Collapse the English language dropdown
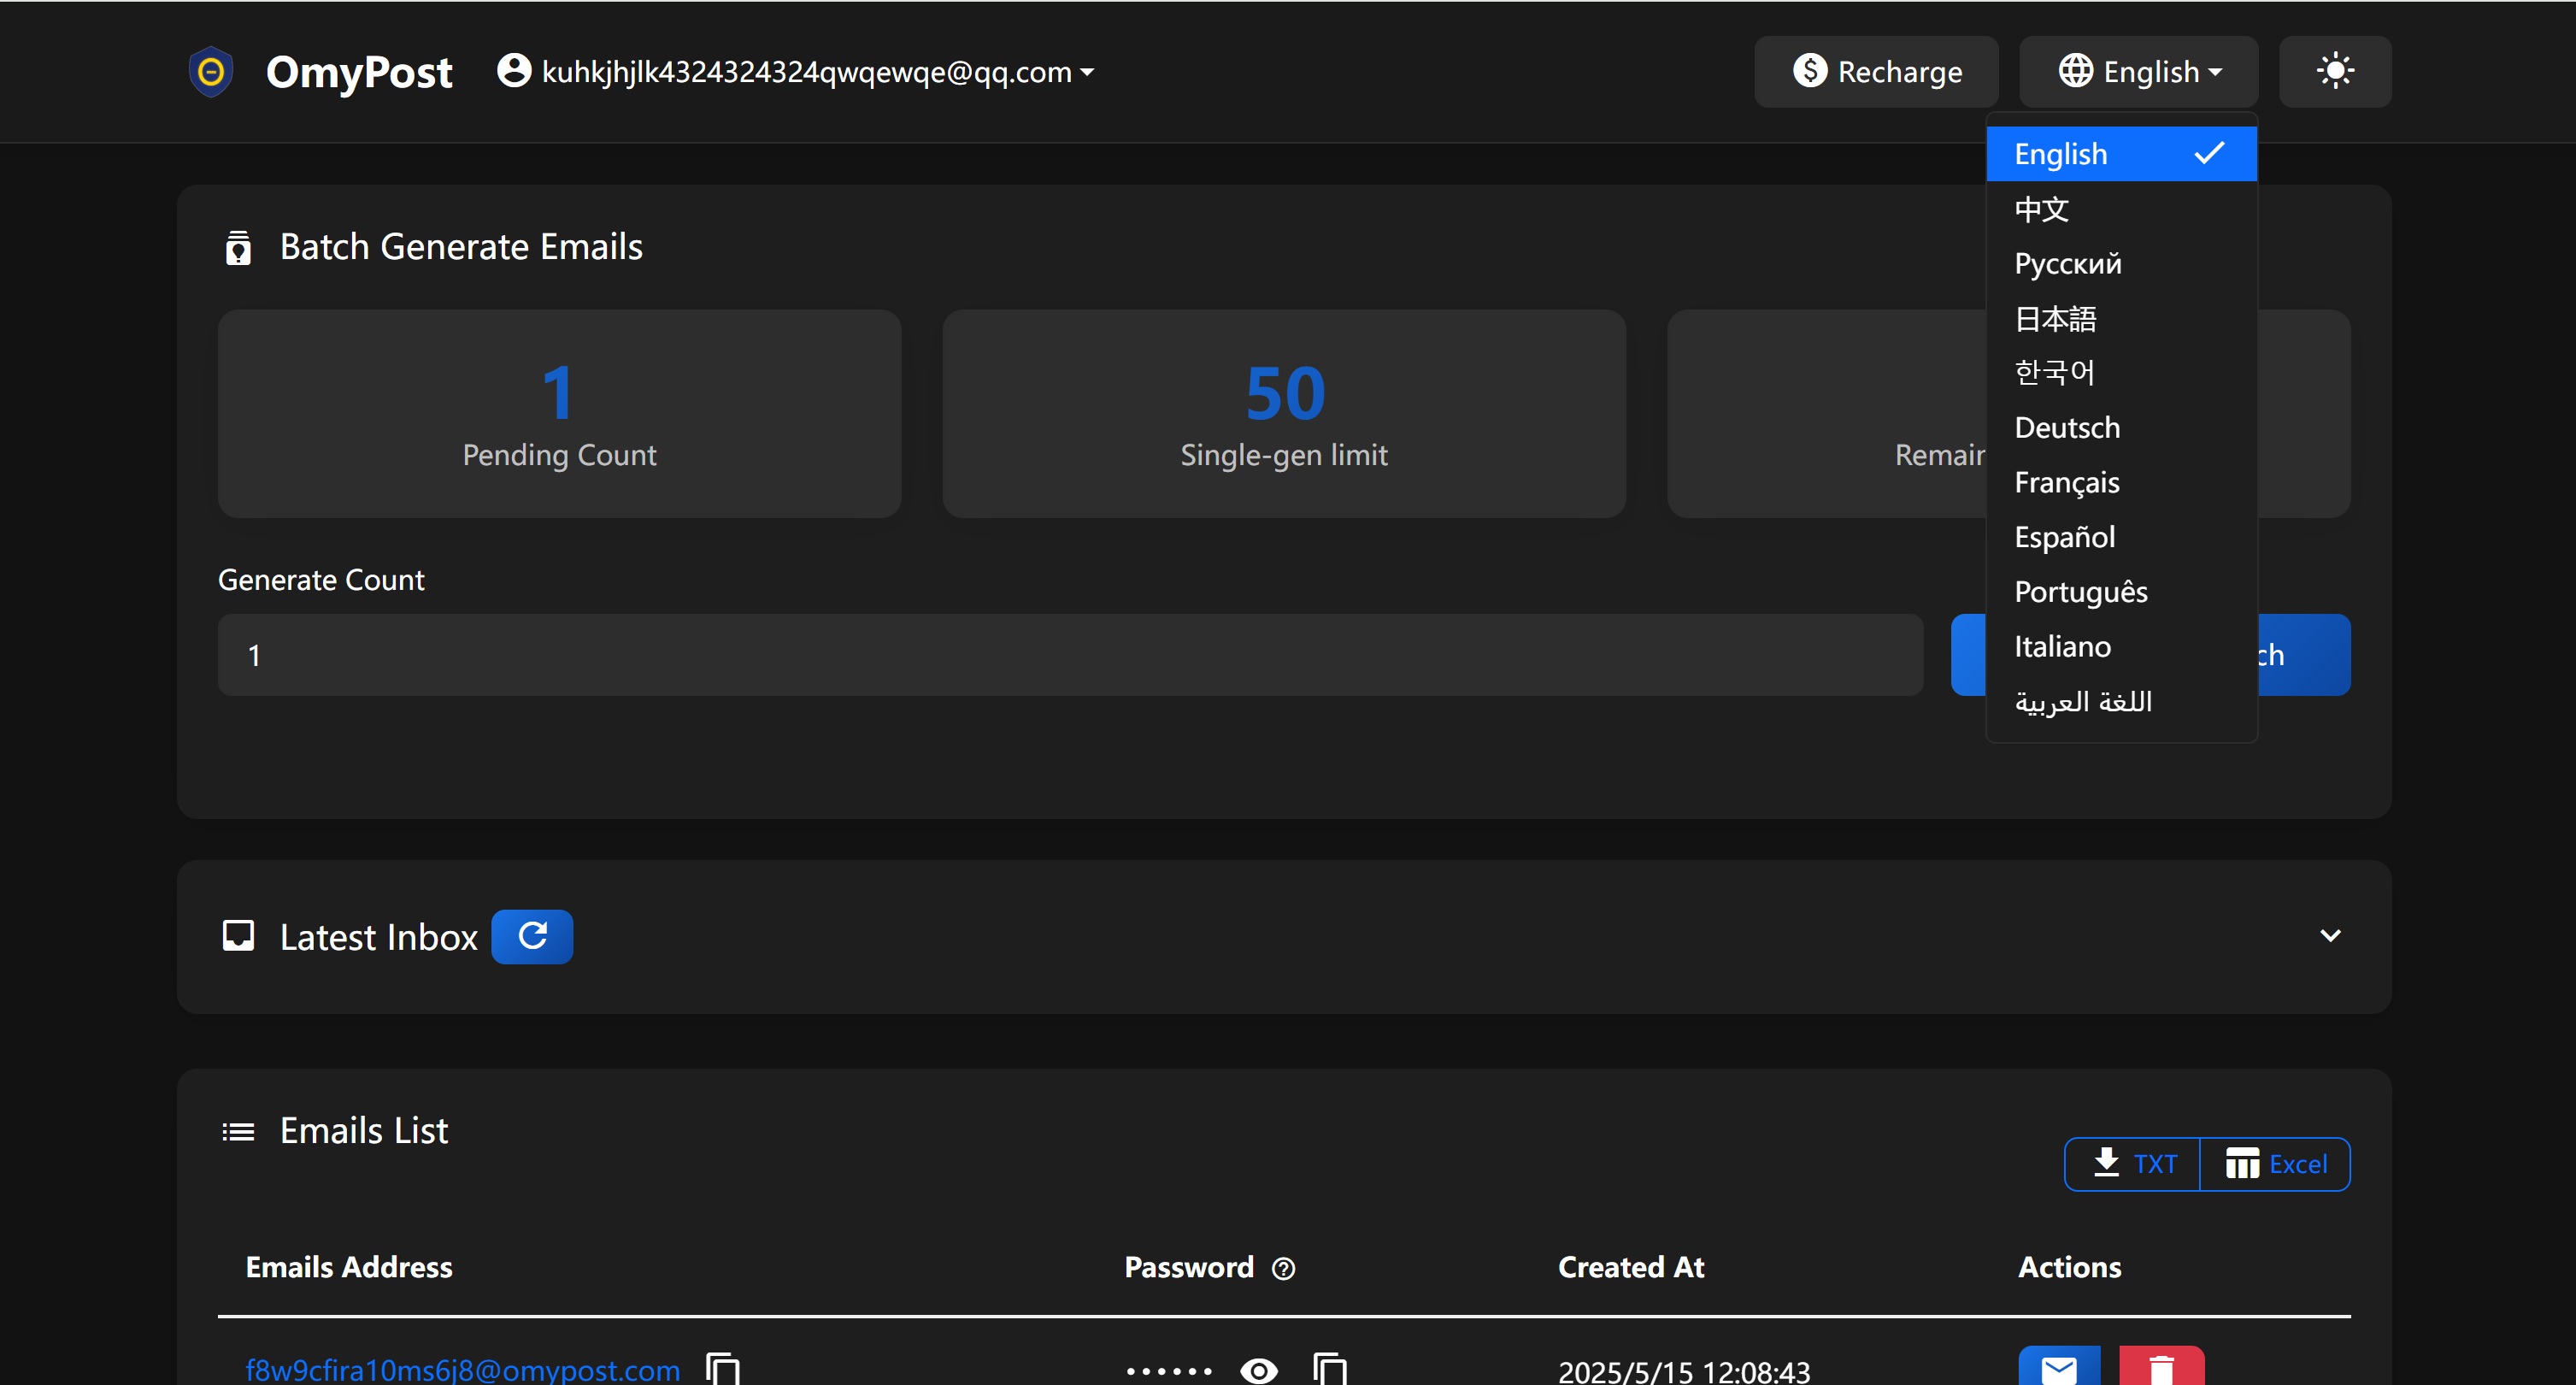 click(2138, 72)
